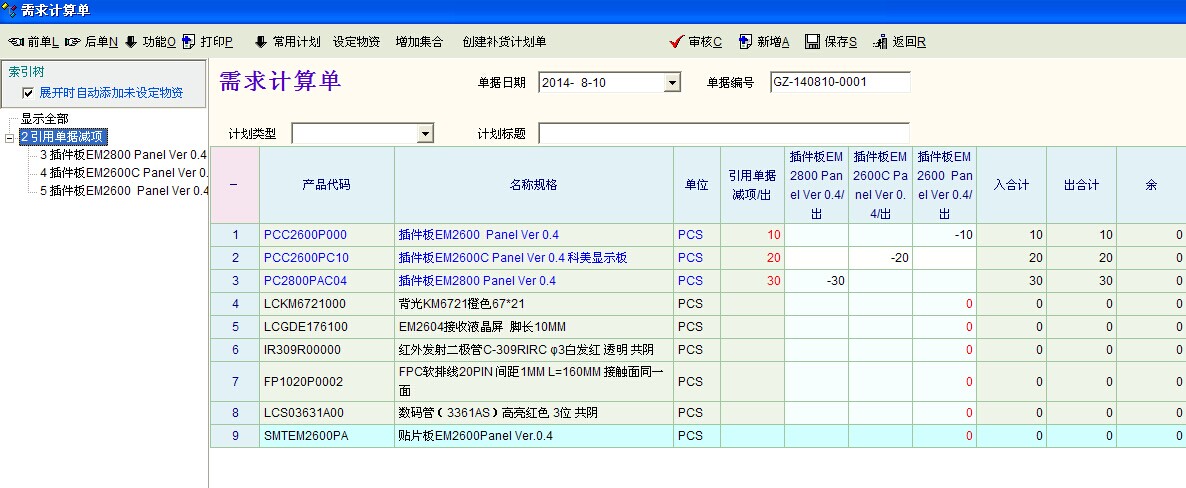Screen dimensions: 1186x488
Task: Open the 设定物资 menu item
Action: click(356, 42)
